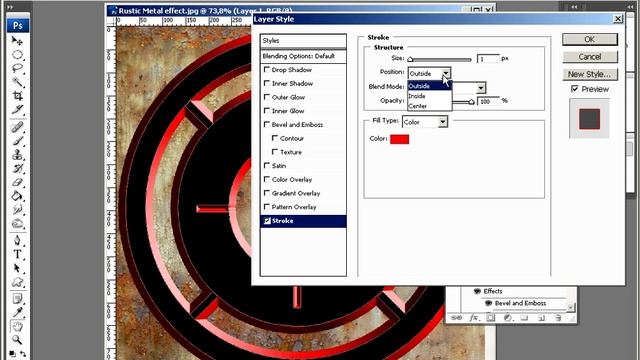640x360 pixels.
Task: Select the Notes tool
Action: pyautogui.click(x=17, y=299)
